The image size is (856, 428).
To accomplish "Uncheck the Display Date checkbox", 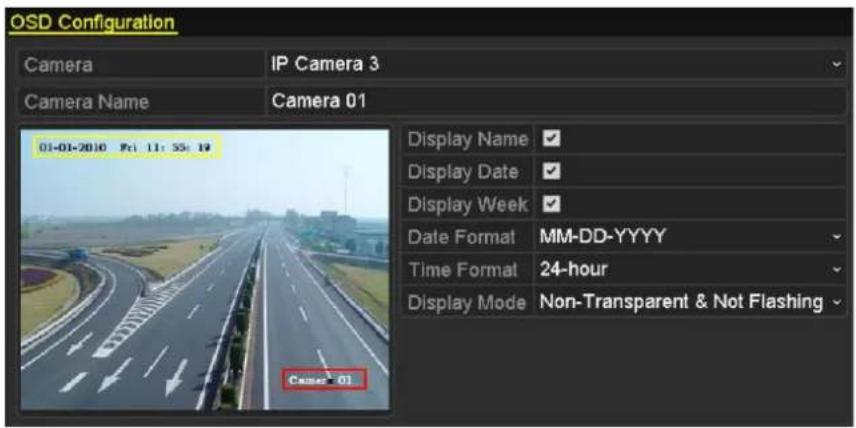I will [x=551, y=172].
